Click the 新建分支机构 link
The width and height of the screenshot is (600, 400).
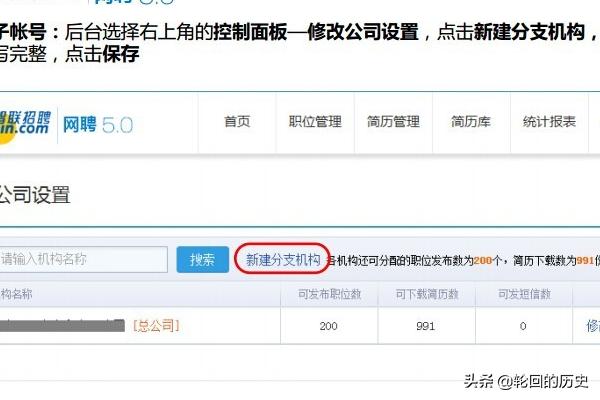tap(283, 260)
